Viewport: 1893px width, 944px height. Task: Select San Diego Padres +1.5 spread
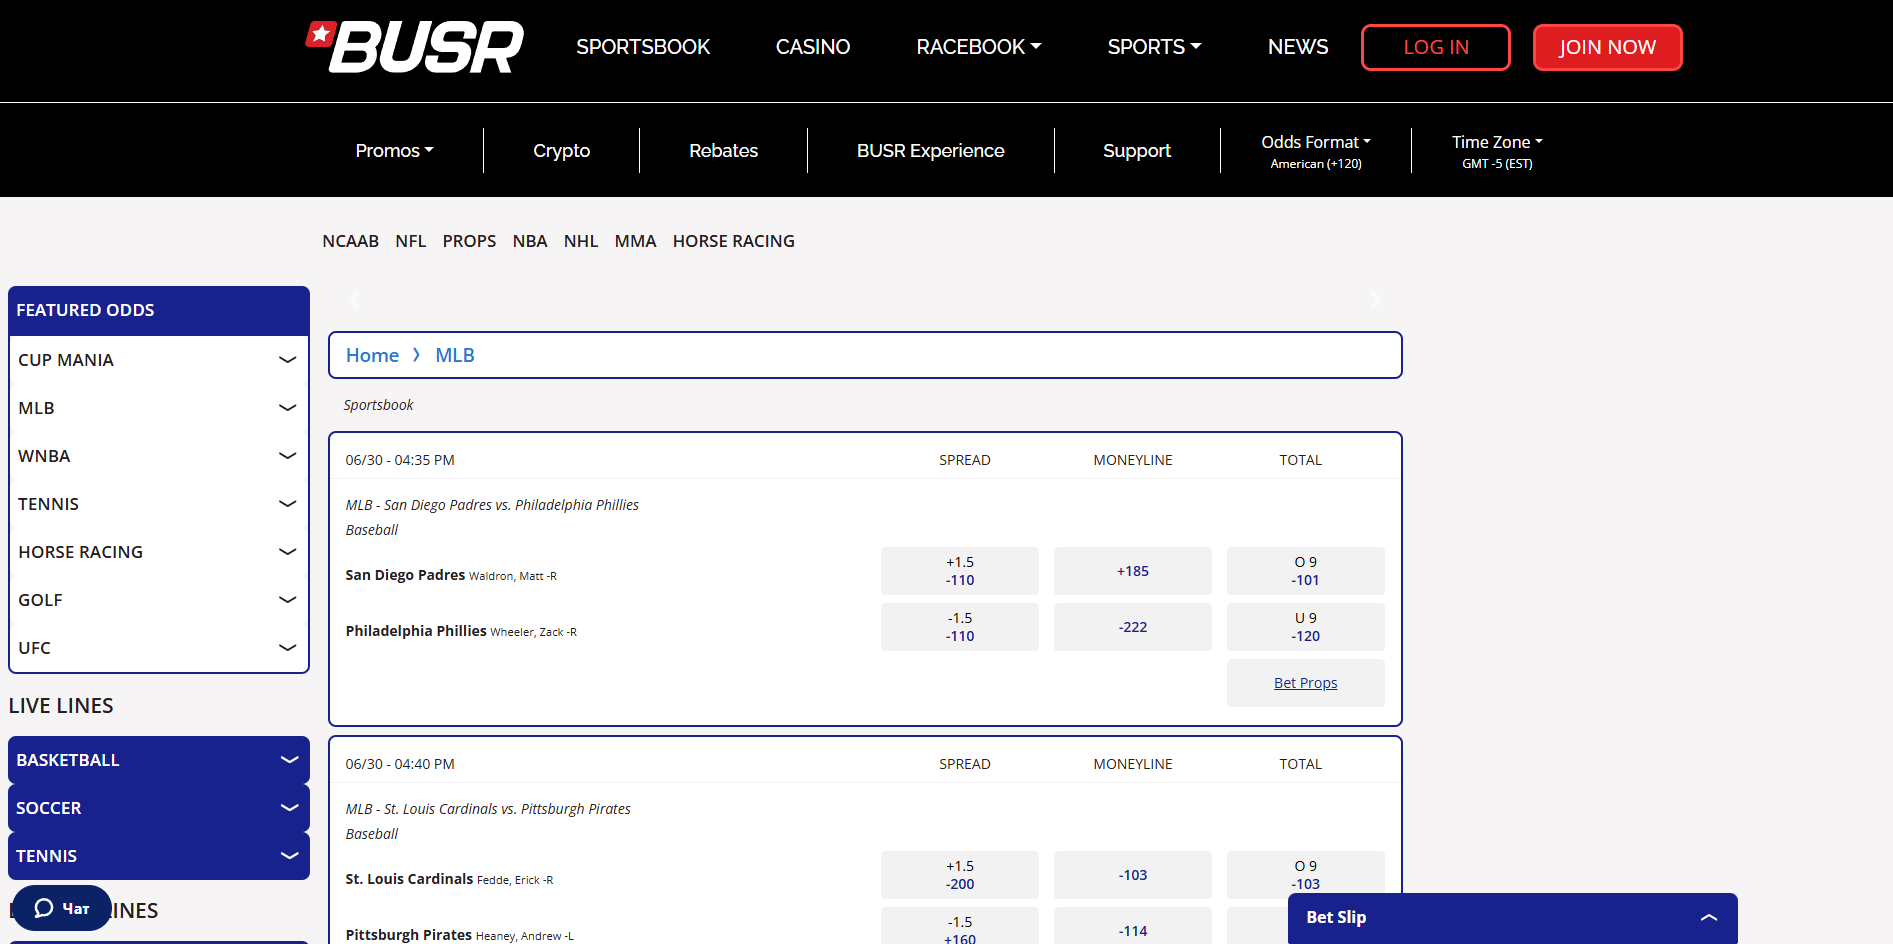(x=960, y=571)
